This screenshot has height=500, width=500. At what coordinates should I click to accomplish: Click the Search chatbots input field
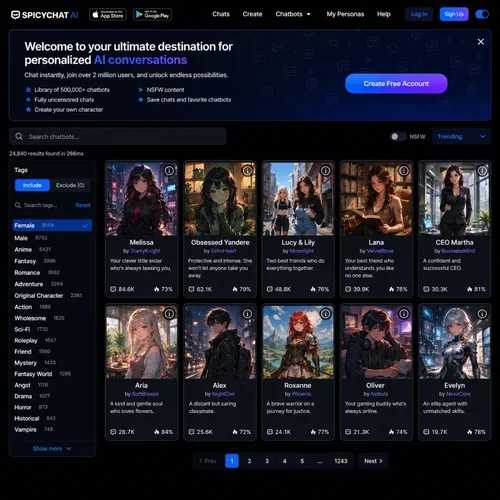(118, 136)
